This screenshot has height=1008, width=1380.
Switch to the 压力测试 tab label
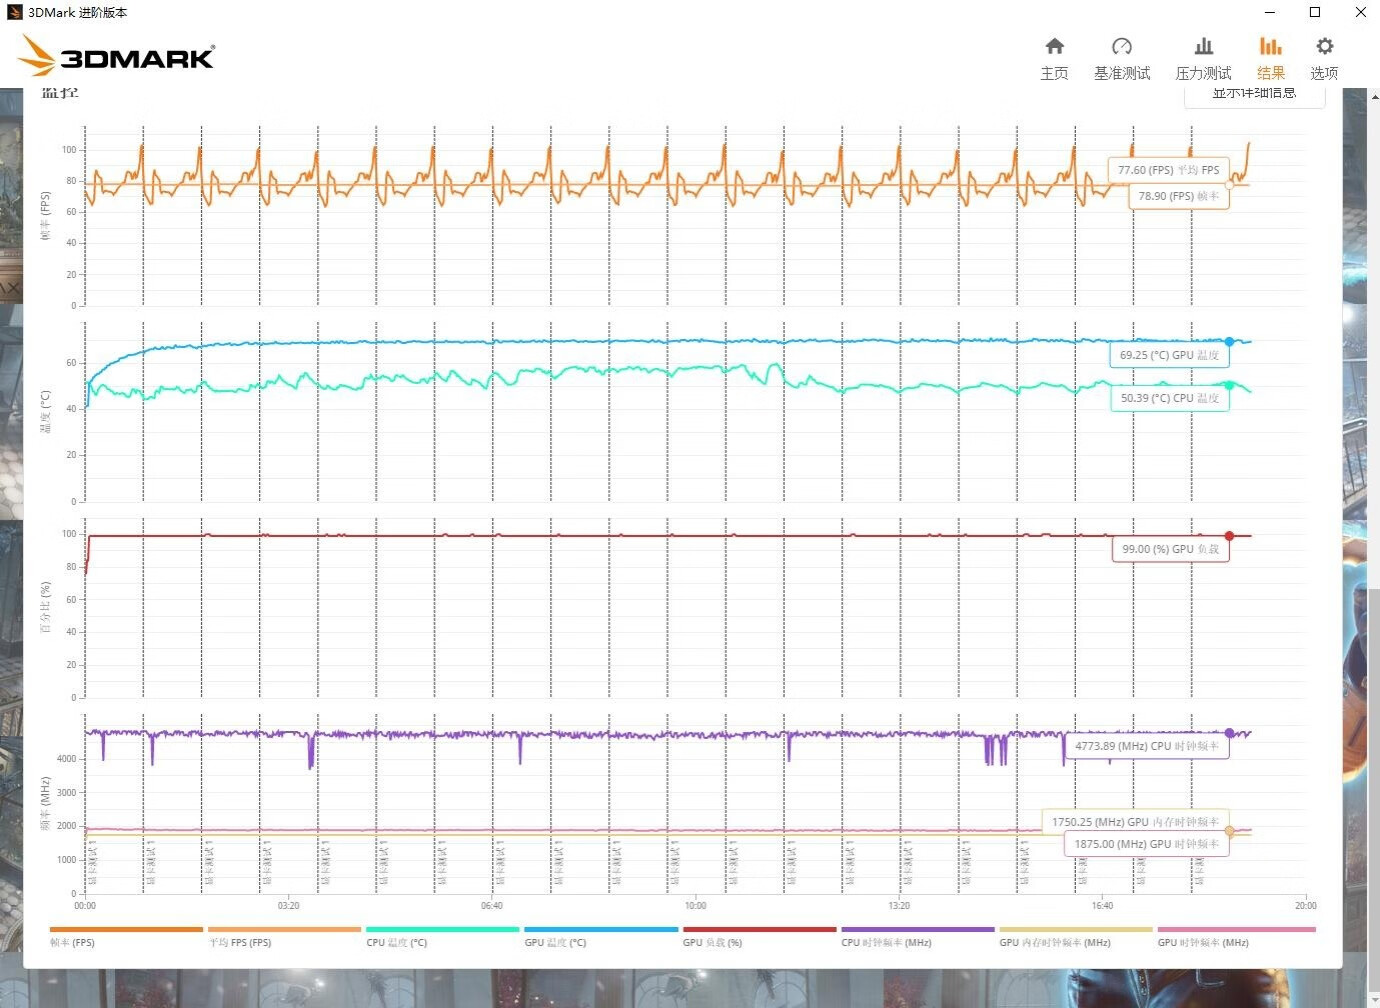(1203, 73)
